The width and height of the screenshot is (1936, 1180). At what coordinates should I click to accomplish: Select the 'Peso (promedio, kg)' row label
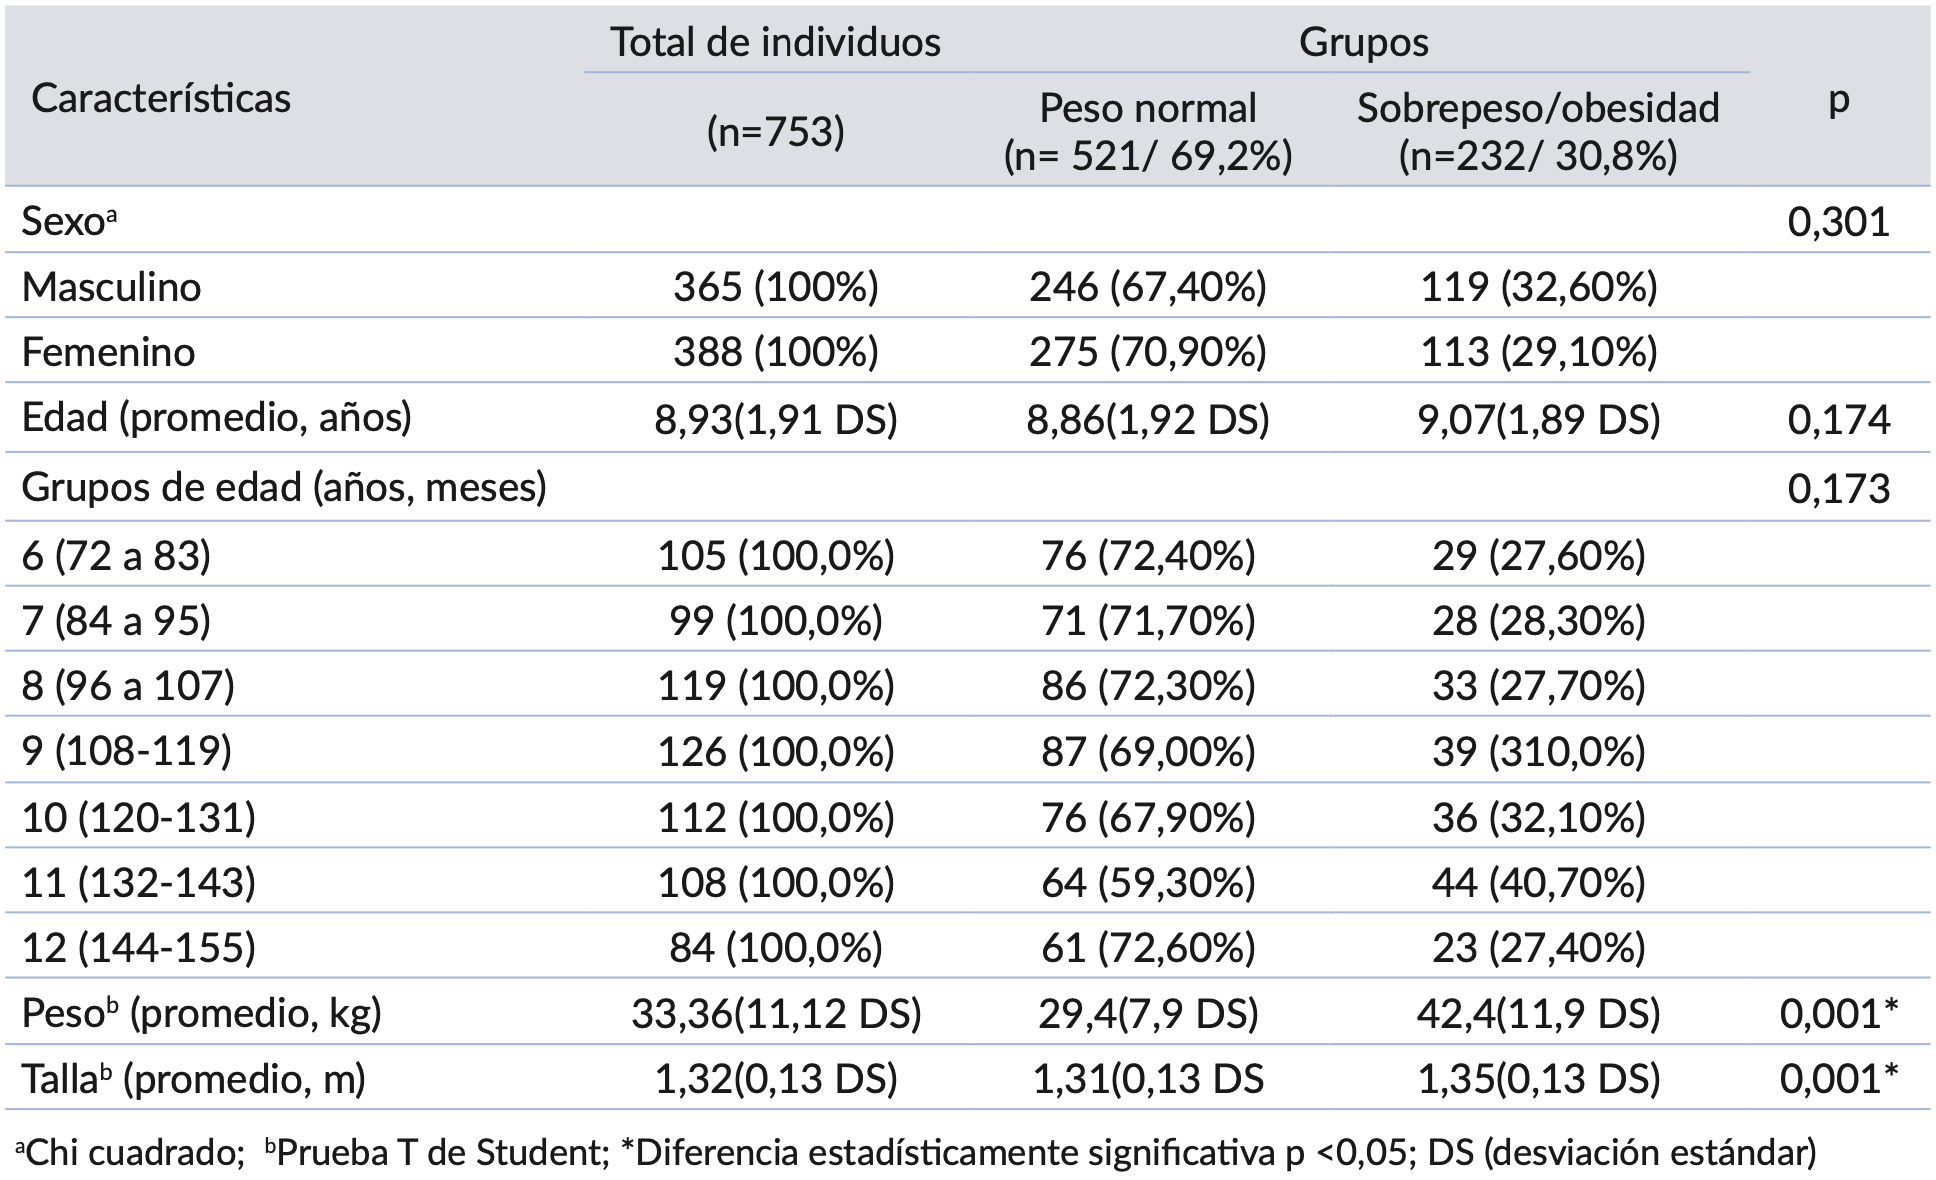click(x=201, y=1013)
